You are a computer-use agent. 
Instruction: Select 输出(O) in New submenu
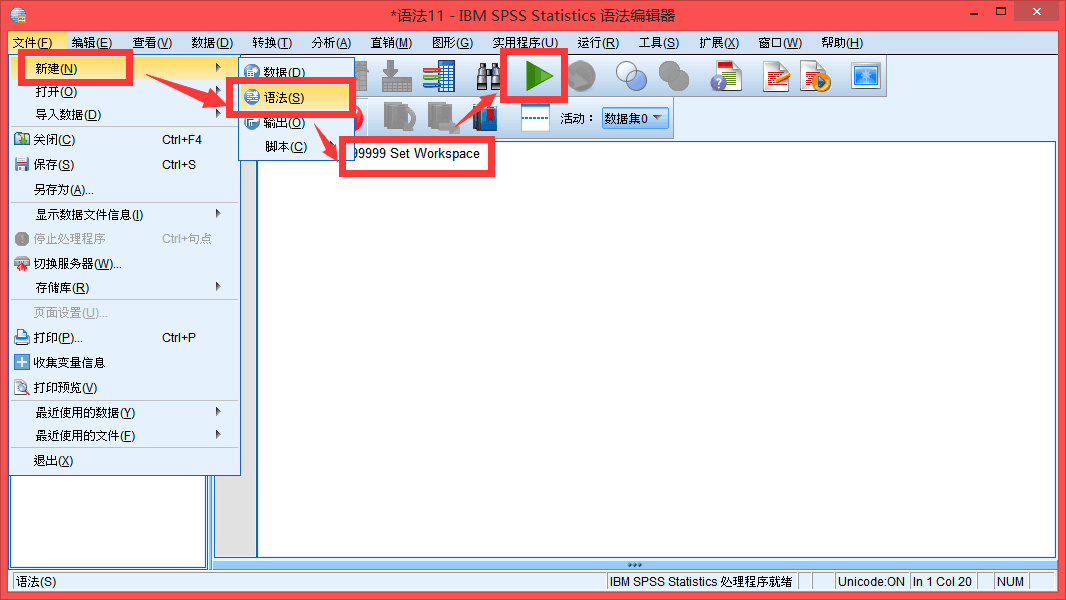coord(296,122)
